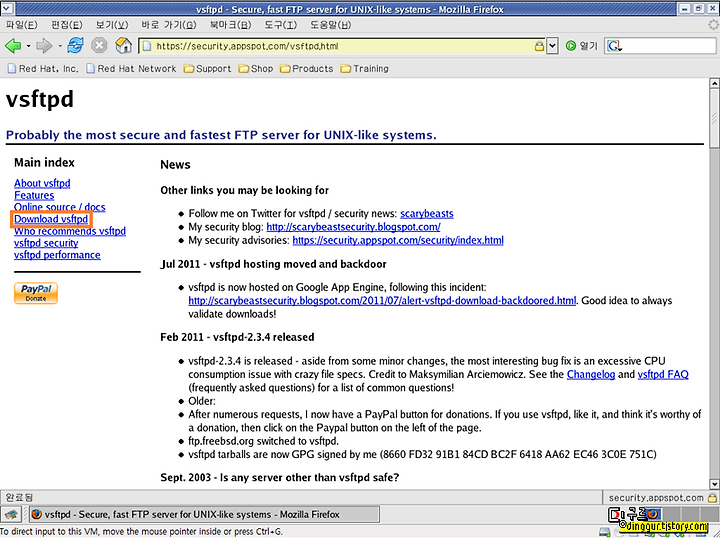Image resolution: width=720 pixels, height=538 pixels.
Task: Open the 편집(E) menu
Action: (x=67, y=25)
